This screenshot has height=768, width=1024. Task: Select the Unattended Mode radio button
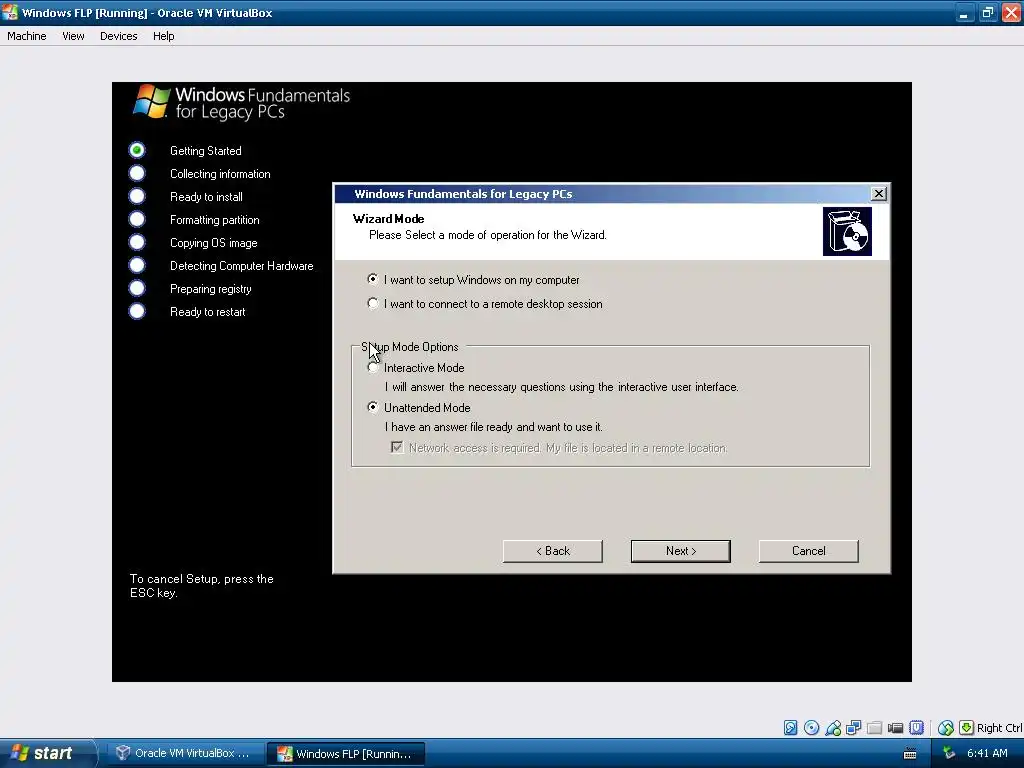[373, 408]
